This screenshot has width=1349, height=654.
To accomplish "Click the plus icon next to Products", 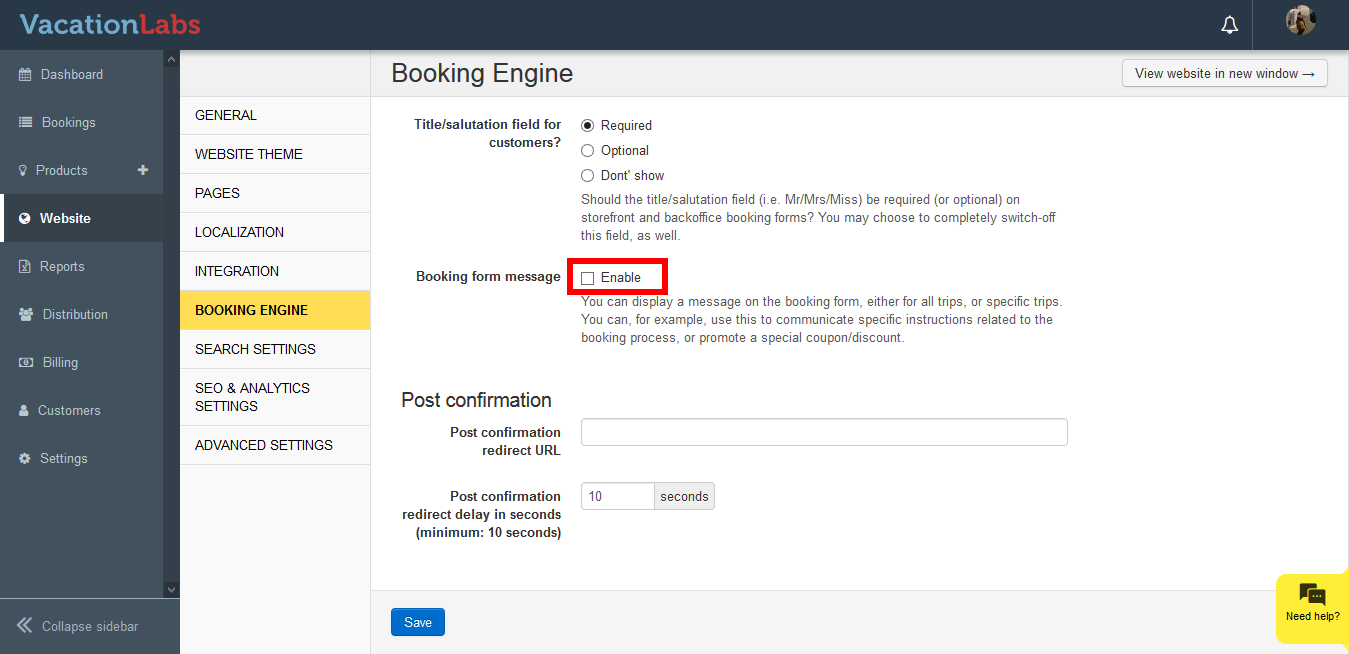I will pyautogui.click(x=143, y=170).
